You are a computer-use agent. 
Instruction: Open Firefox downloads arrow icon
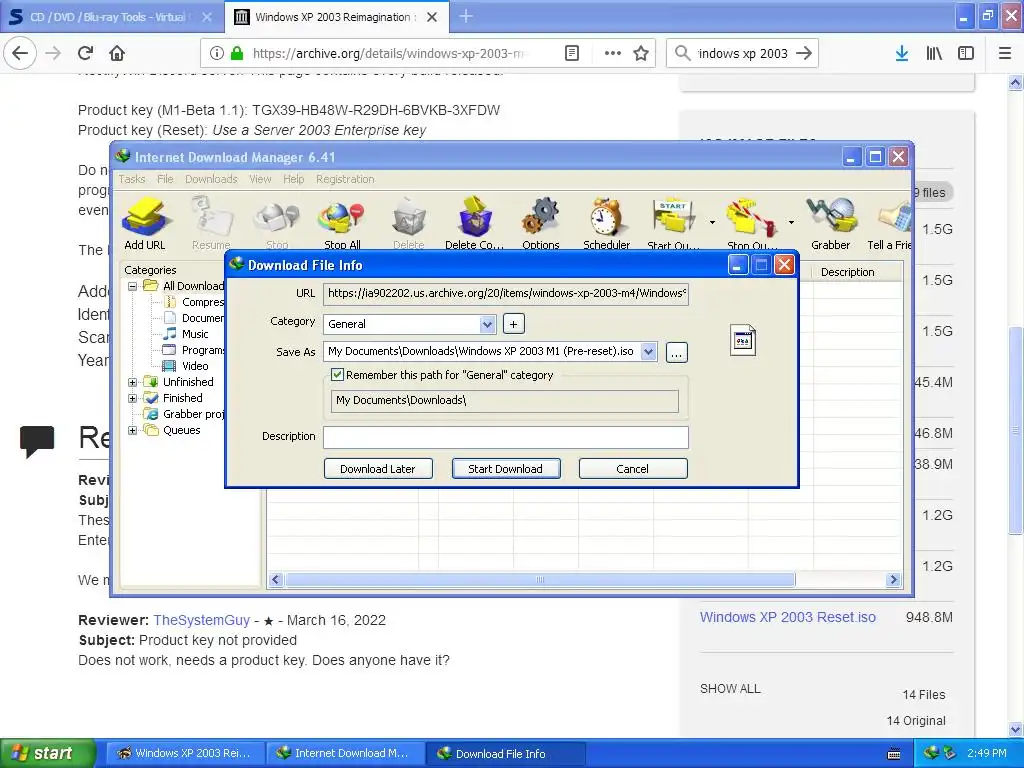902,53
